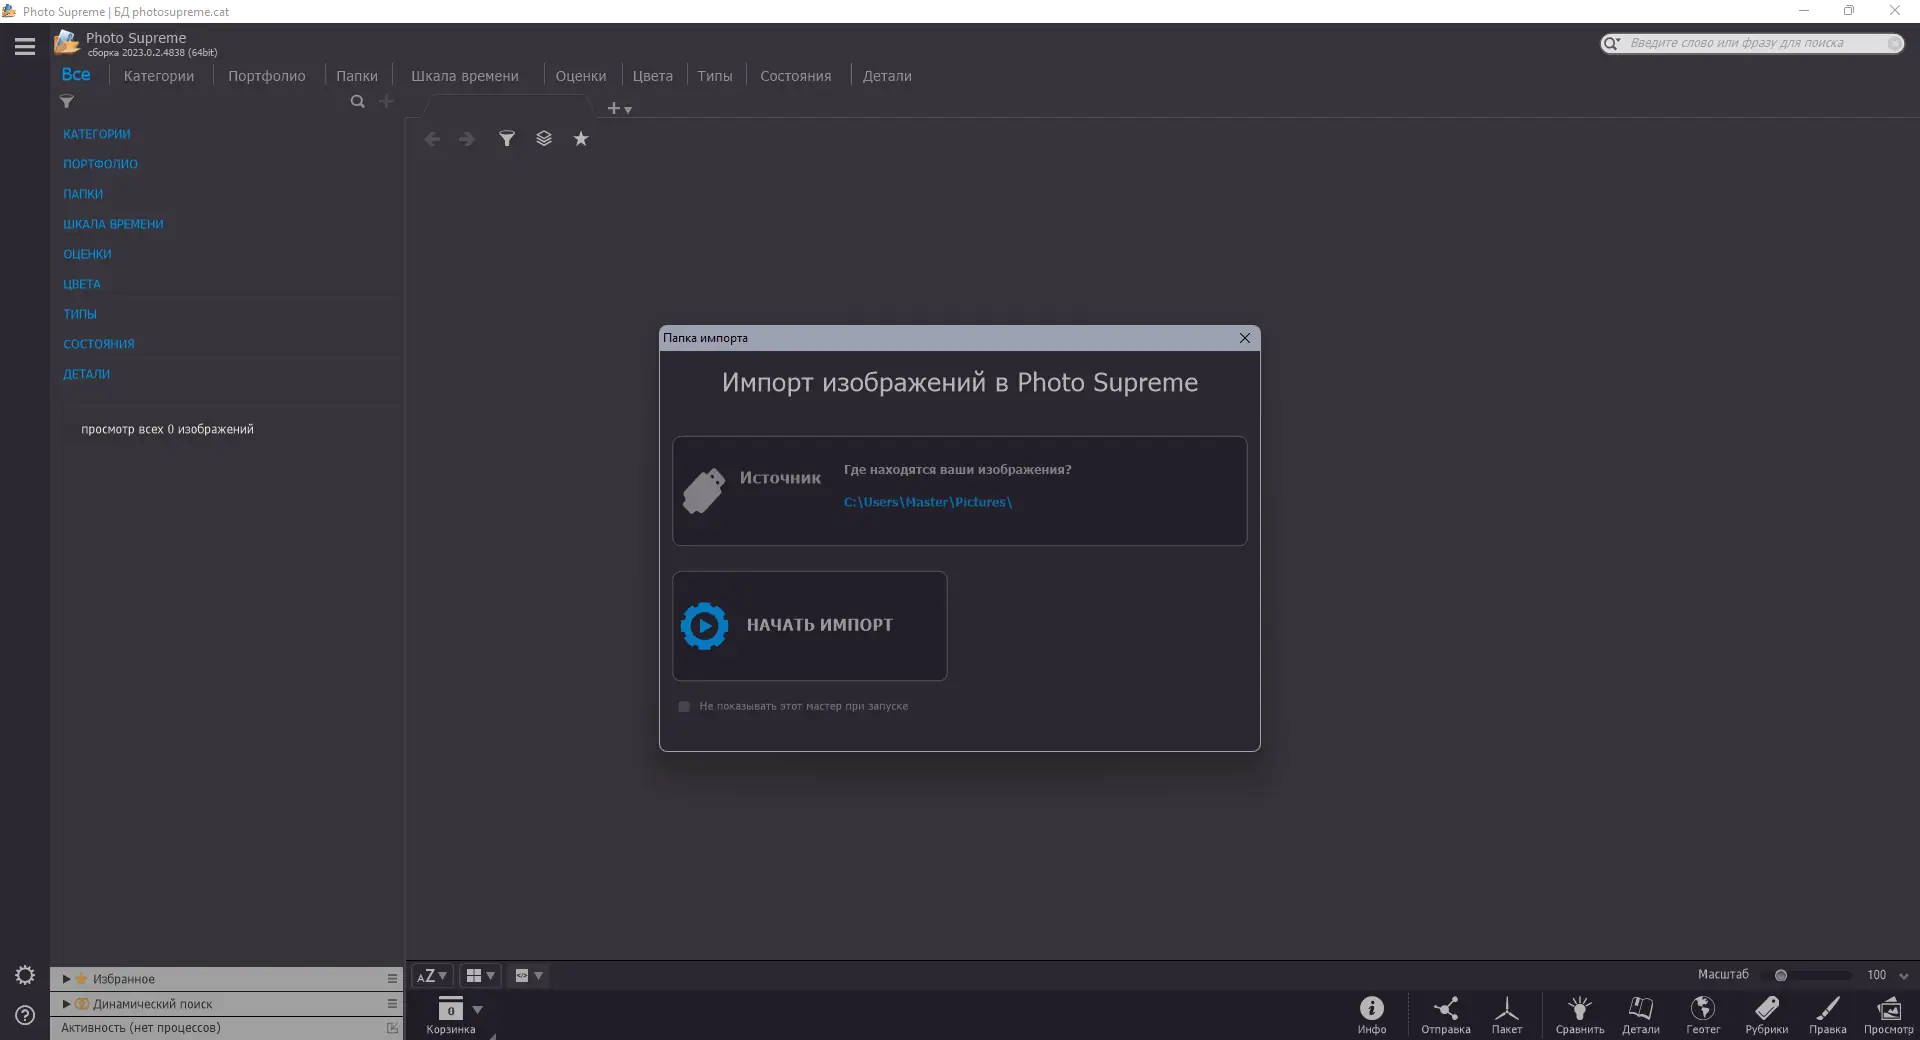Open the ШКАЛА ВРЕМЕНИ section link
This screenshot has width=1920, height=1040.
pos(113,224)
